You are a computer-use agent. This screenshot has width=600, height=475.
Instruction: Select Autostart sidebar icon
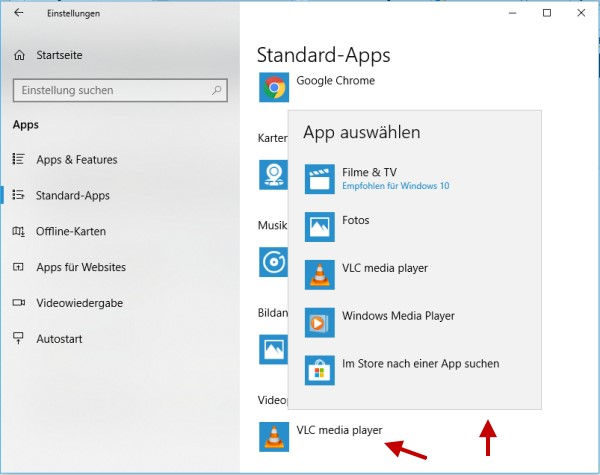(18, 338)
